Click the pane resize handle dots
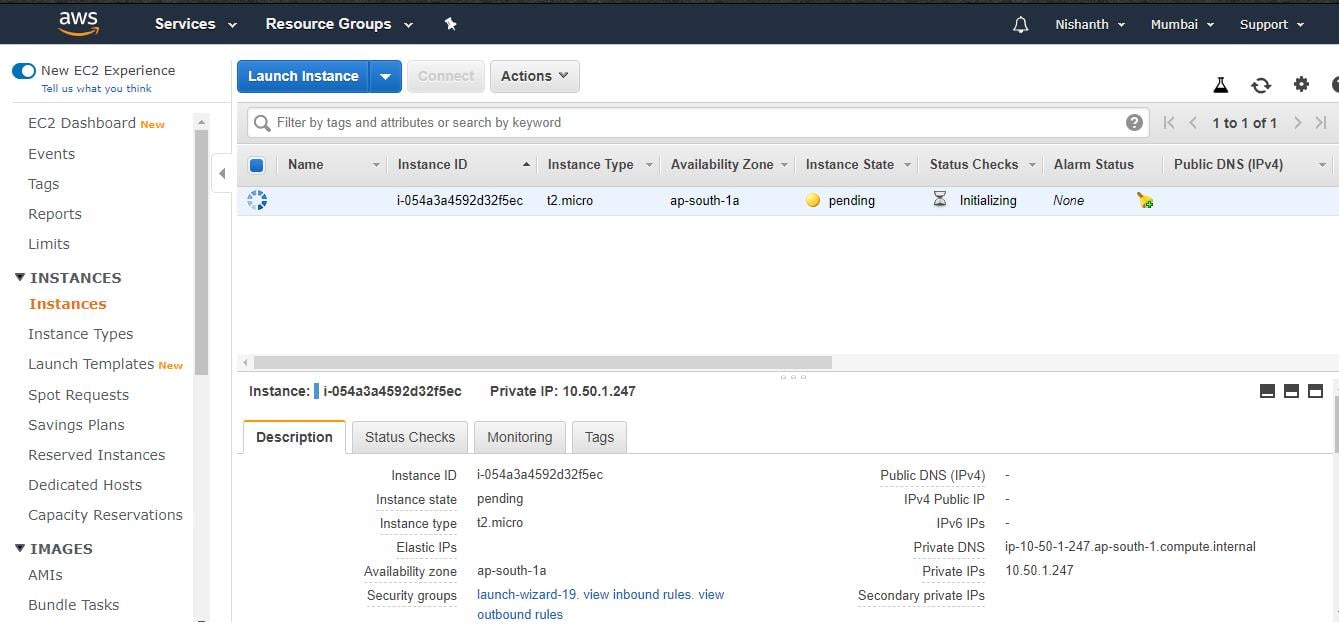This screenshot has height=630, width=1339. click(x=793, y=377)
